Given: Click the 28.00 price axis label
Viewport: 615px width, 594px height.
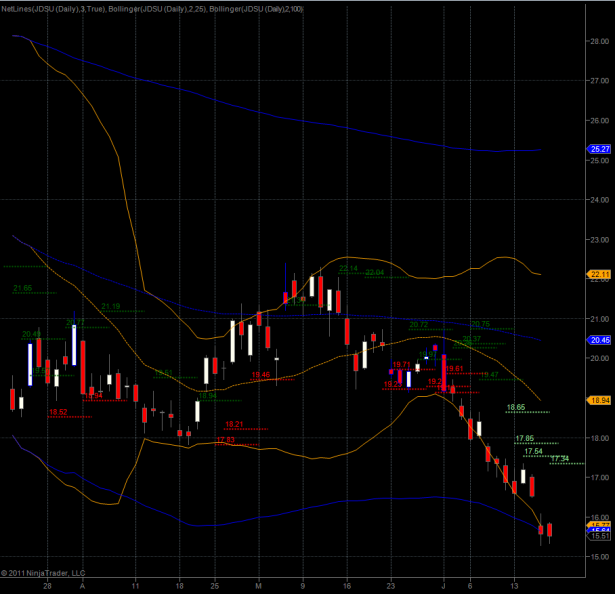Looking at the screenshot, I should click(599, 41).
